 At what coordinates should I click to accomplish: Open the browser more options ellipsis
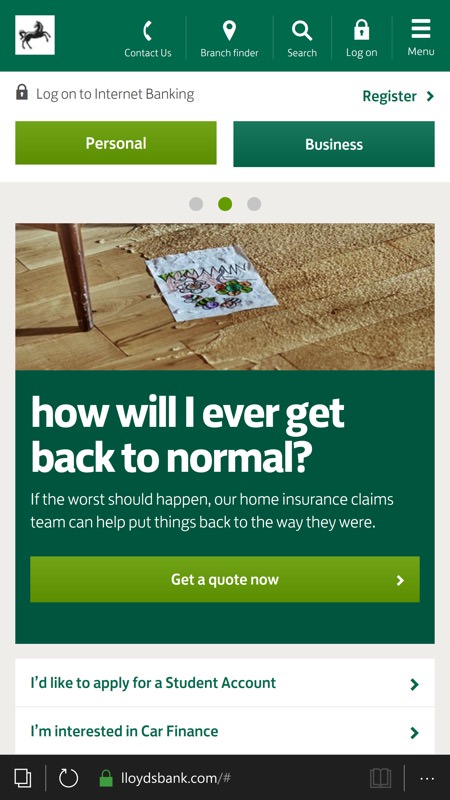coord(427,779)
